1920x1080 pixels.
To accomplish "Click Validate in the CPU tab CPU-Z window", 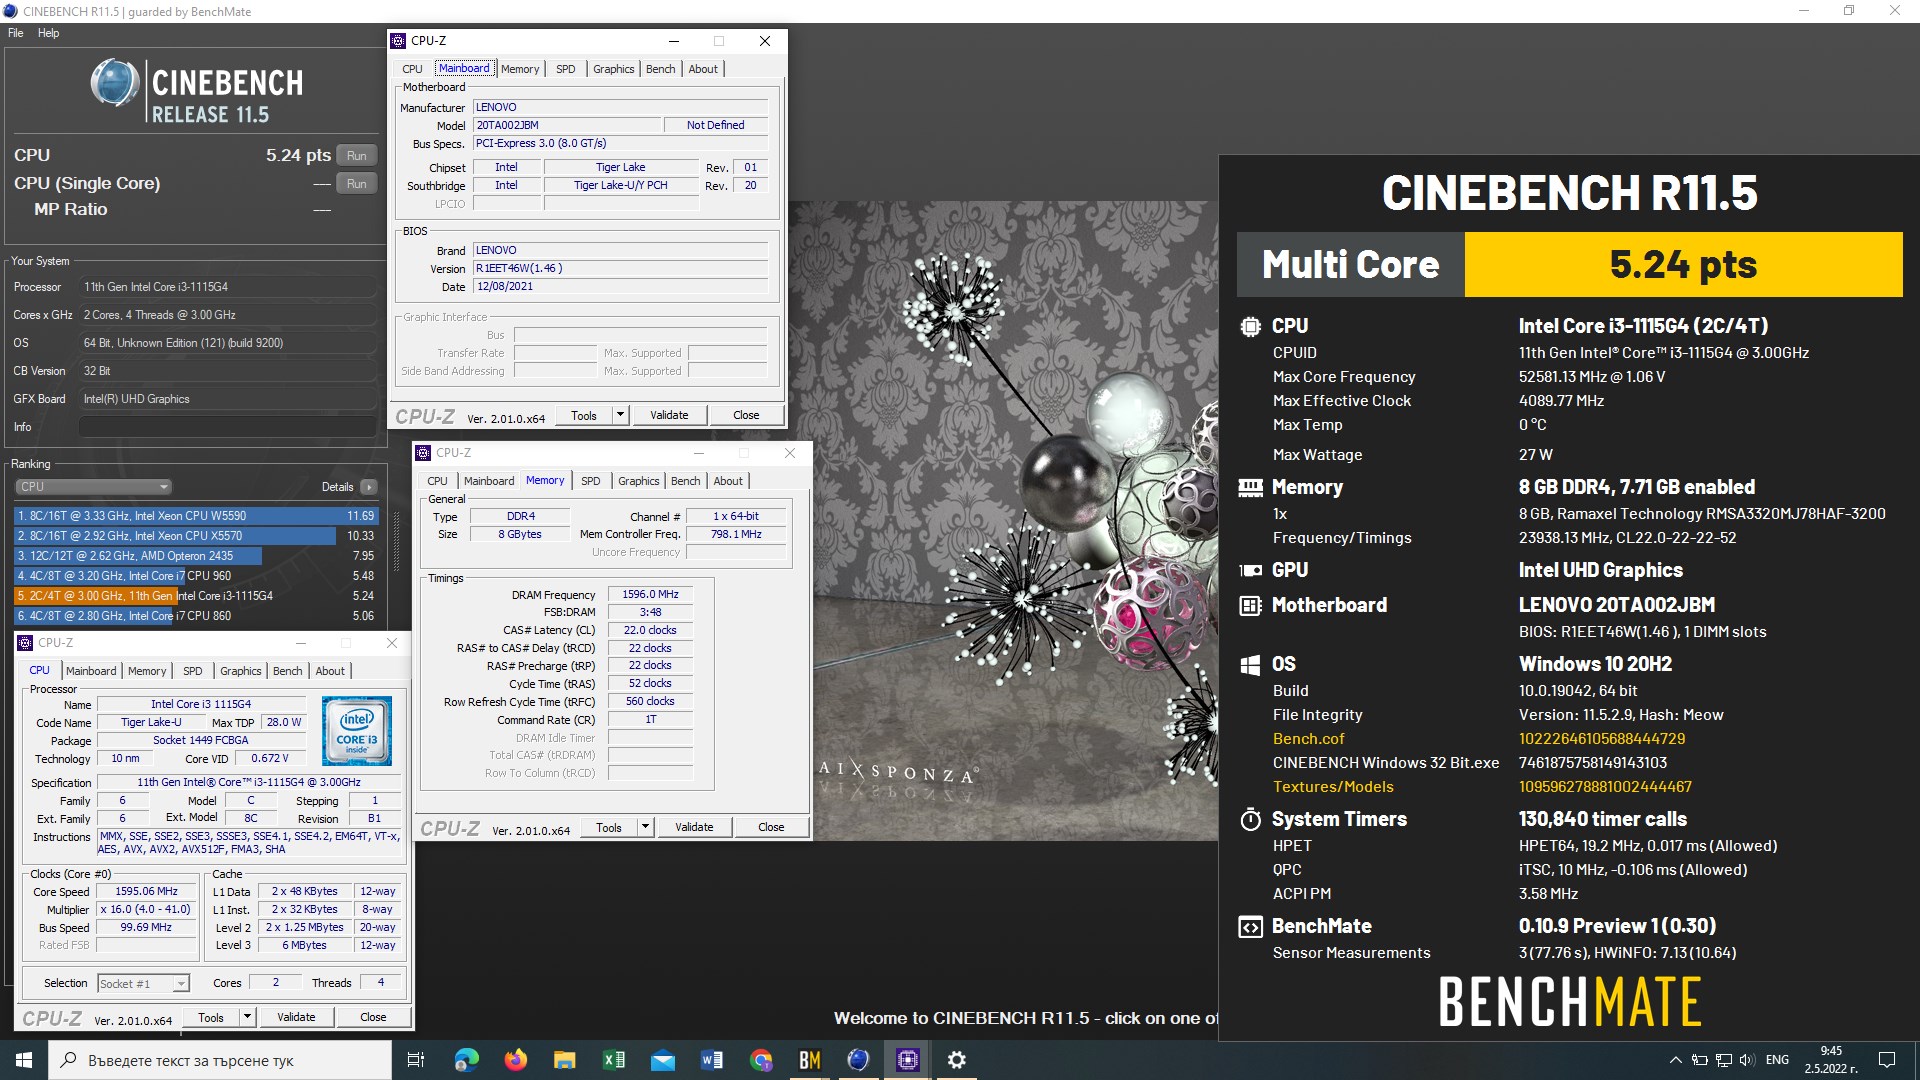I will pos(296,1017).
